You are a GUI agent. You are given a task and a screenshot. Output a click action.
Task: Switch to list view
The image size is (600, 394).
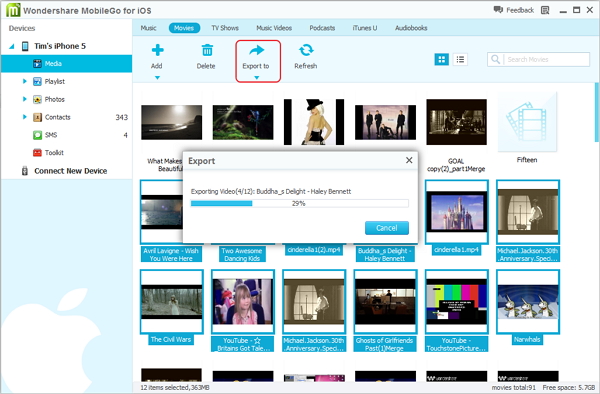point(460,59)
